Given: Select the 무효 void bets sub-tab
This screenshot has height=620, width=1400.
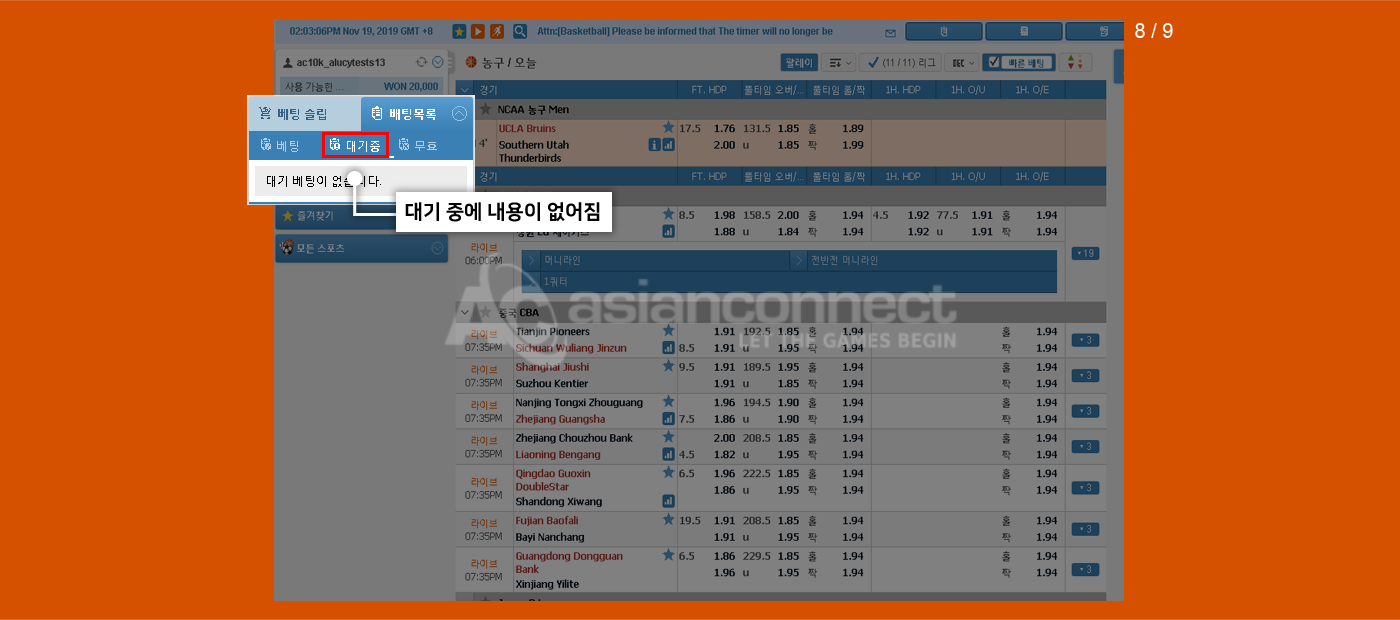Looking at the screenshot, I should pyautogui.click(x=417, y=145).
